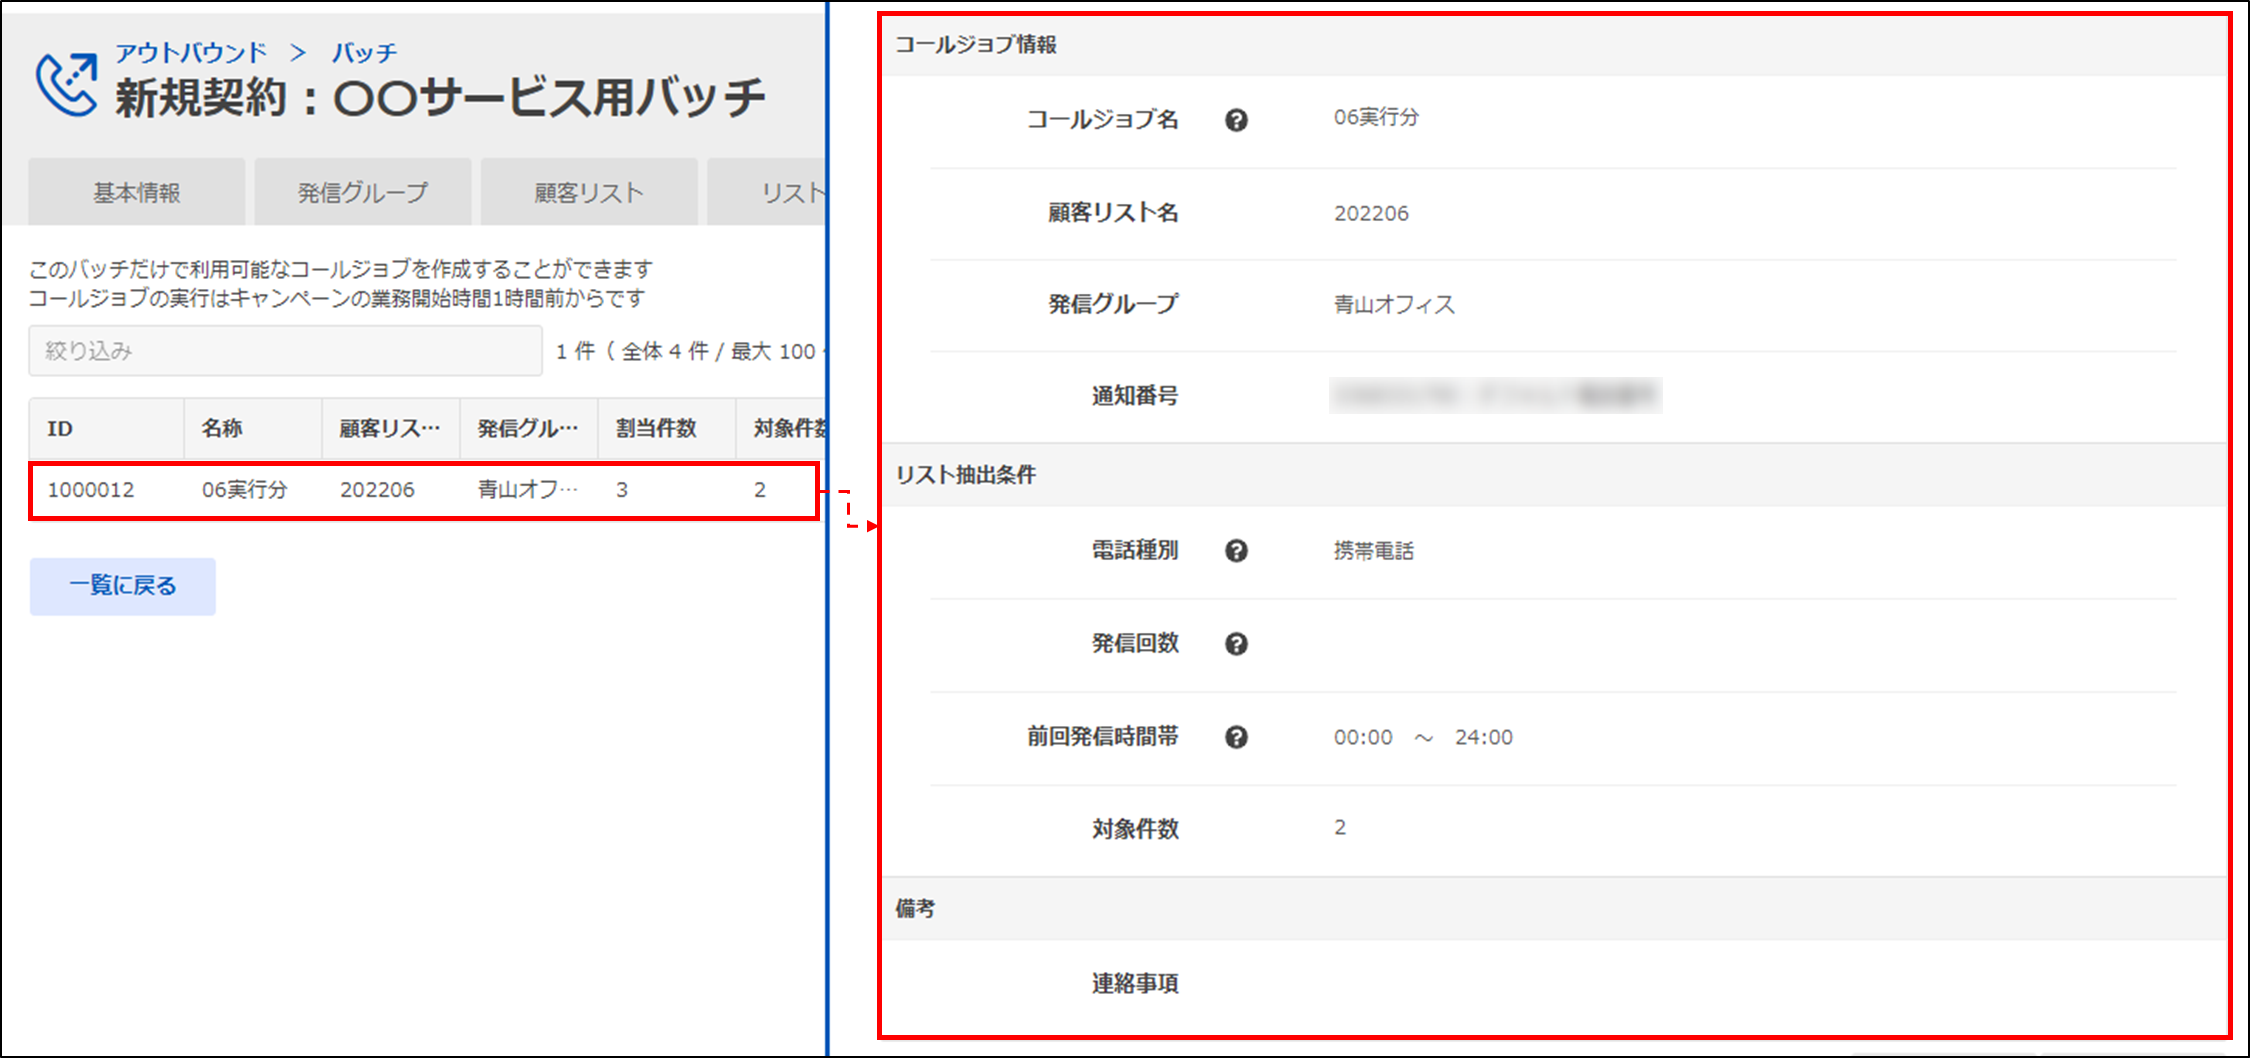This screenshot has height=1058, width=2250.
Task: Sort by the ID column header
Action: click(60, 428)
